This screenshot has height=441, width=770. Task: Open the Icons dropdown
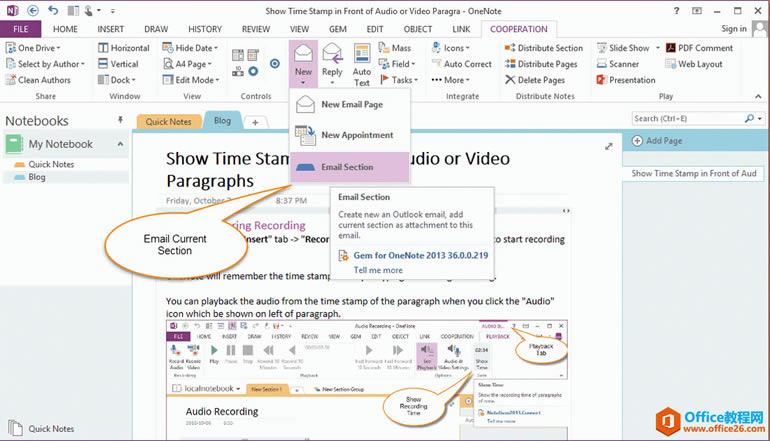(450, 48)
